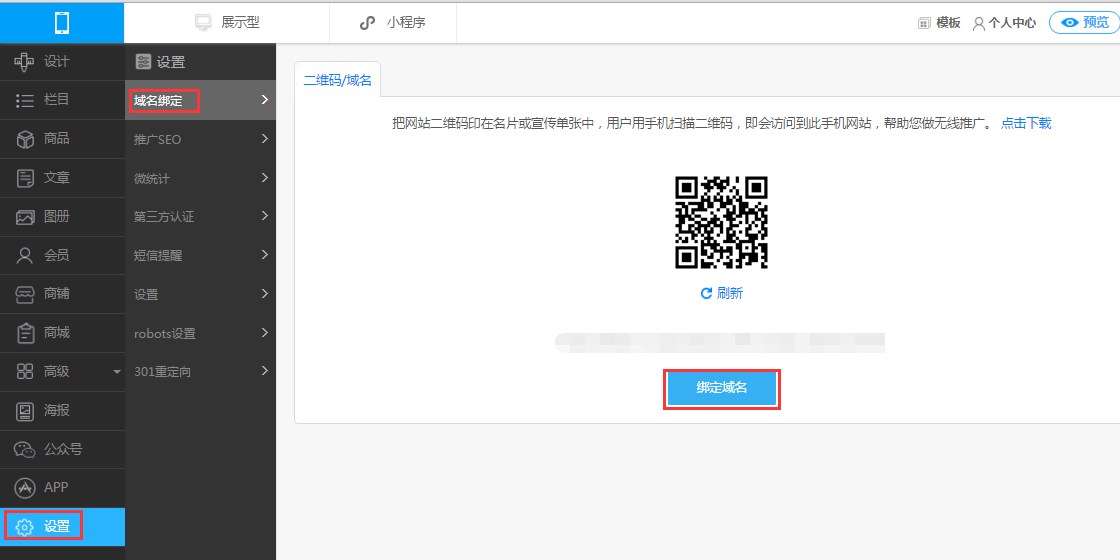
Task: Click the 绑定域名 button
Action: (x=721, y=388)
